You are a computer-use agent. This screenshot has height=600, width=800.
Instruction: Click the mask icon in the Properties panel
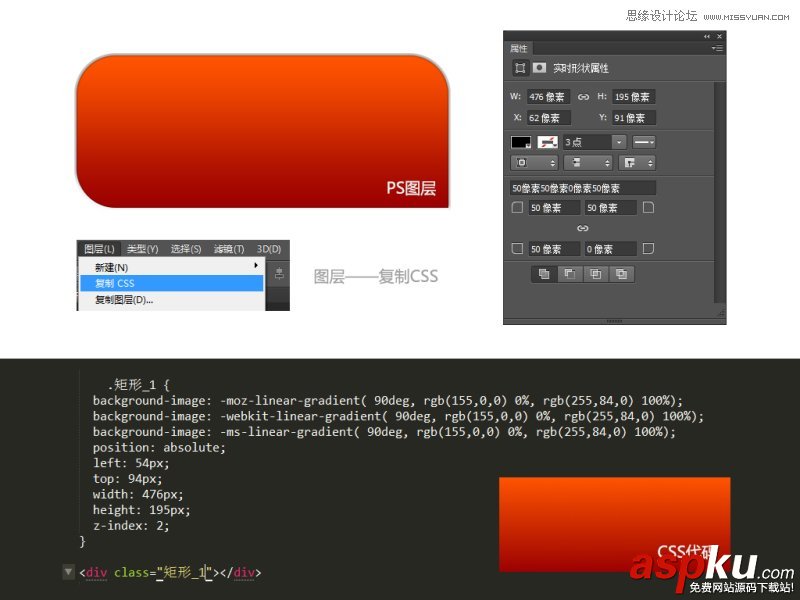[537, 67]
